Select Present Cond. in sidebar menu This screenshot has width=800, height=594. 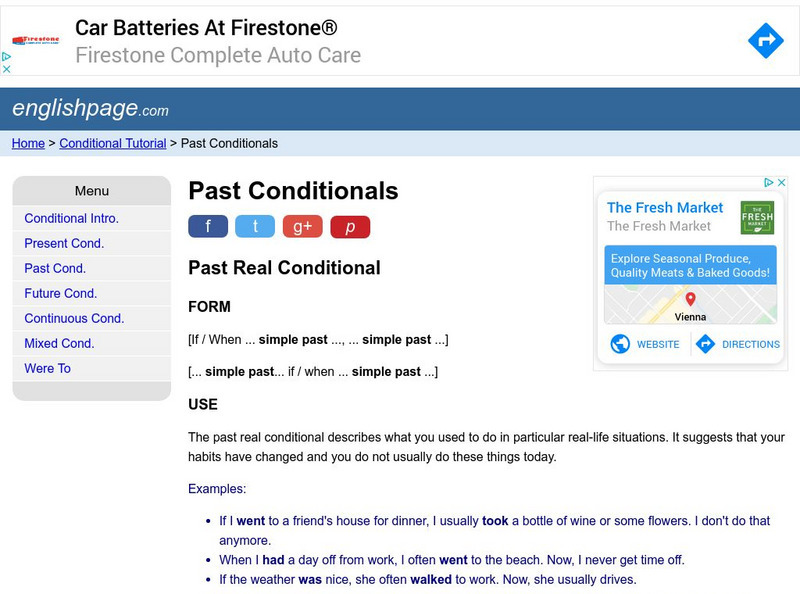pyautogui.click(x=64, y=243)
